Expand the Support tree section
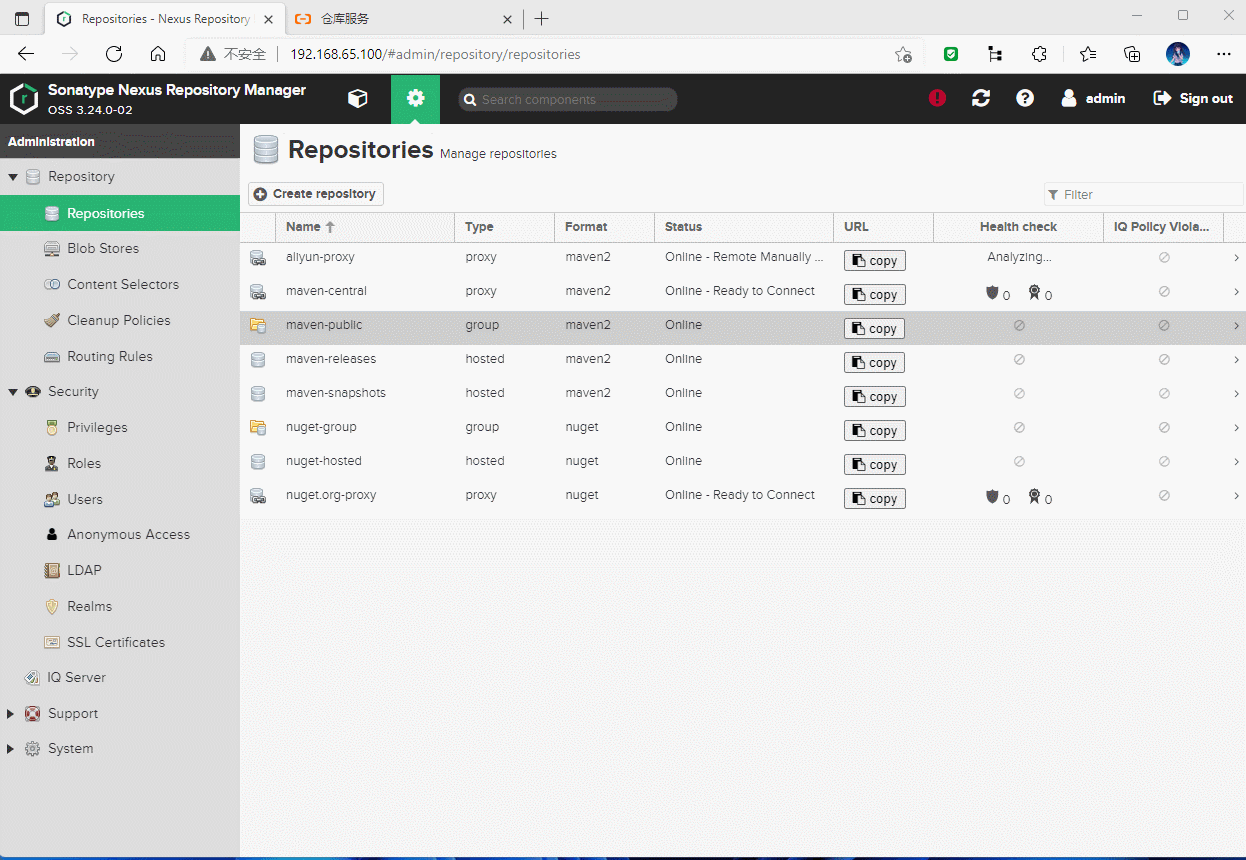The width and height of the screenshot is (1246, 860). (x=11, y=714)
